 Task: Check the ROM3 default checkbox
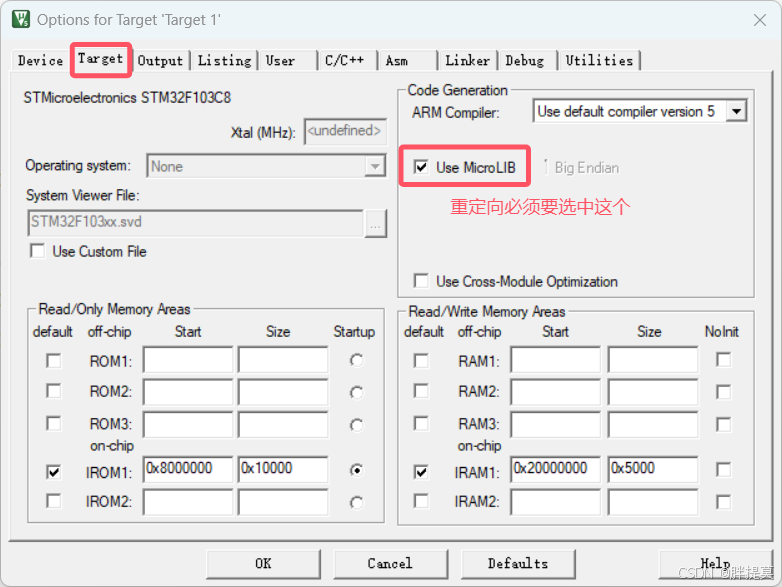pos(53,423)
